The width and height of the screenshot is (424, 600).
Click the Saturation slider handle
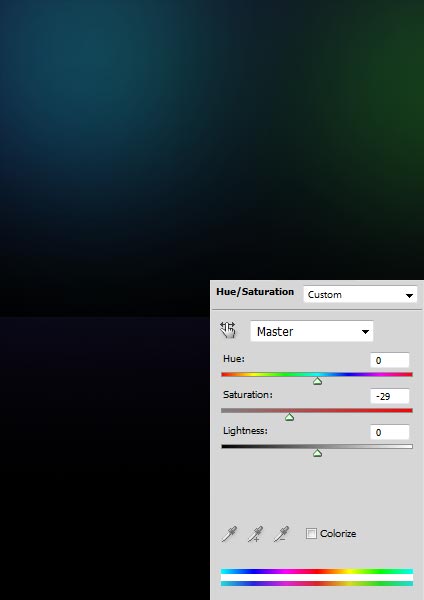tap(290, 417)
